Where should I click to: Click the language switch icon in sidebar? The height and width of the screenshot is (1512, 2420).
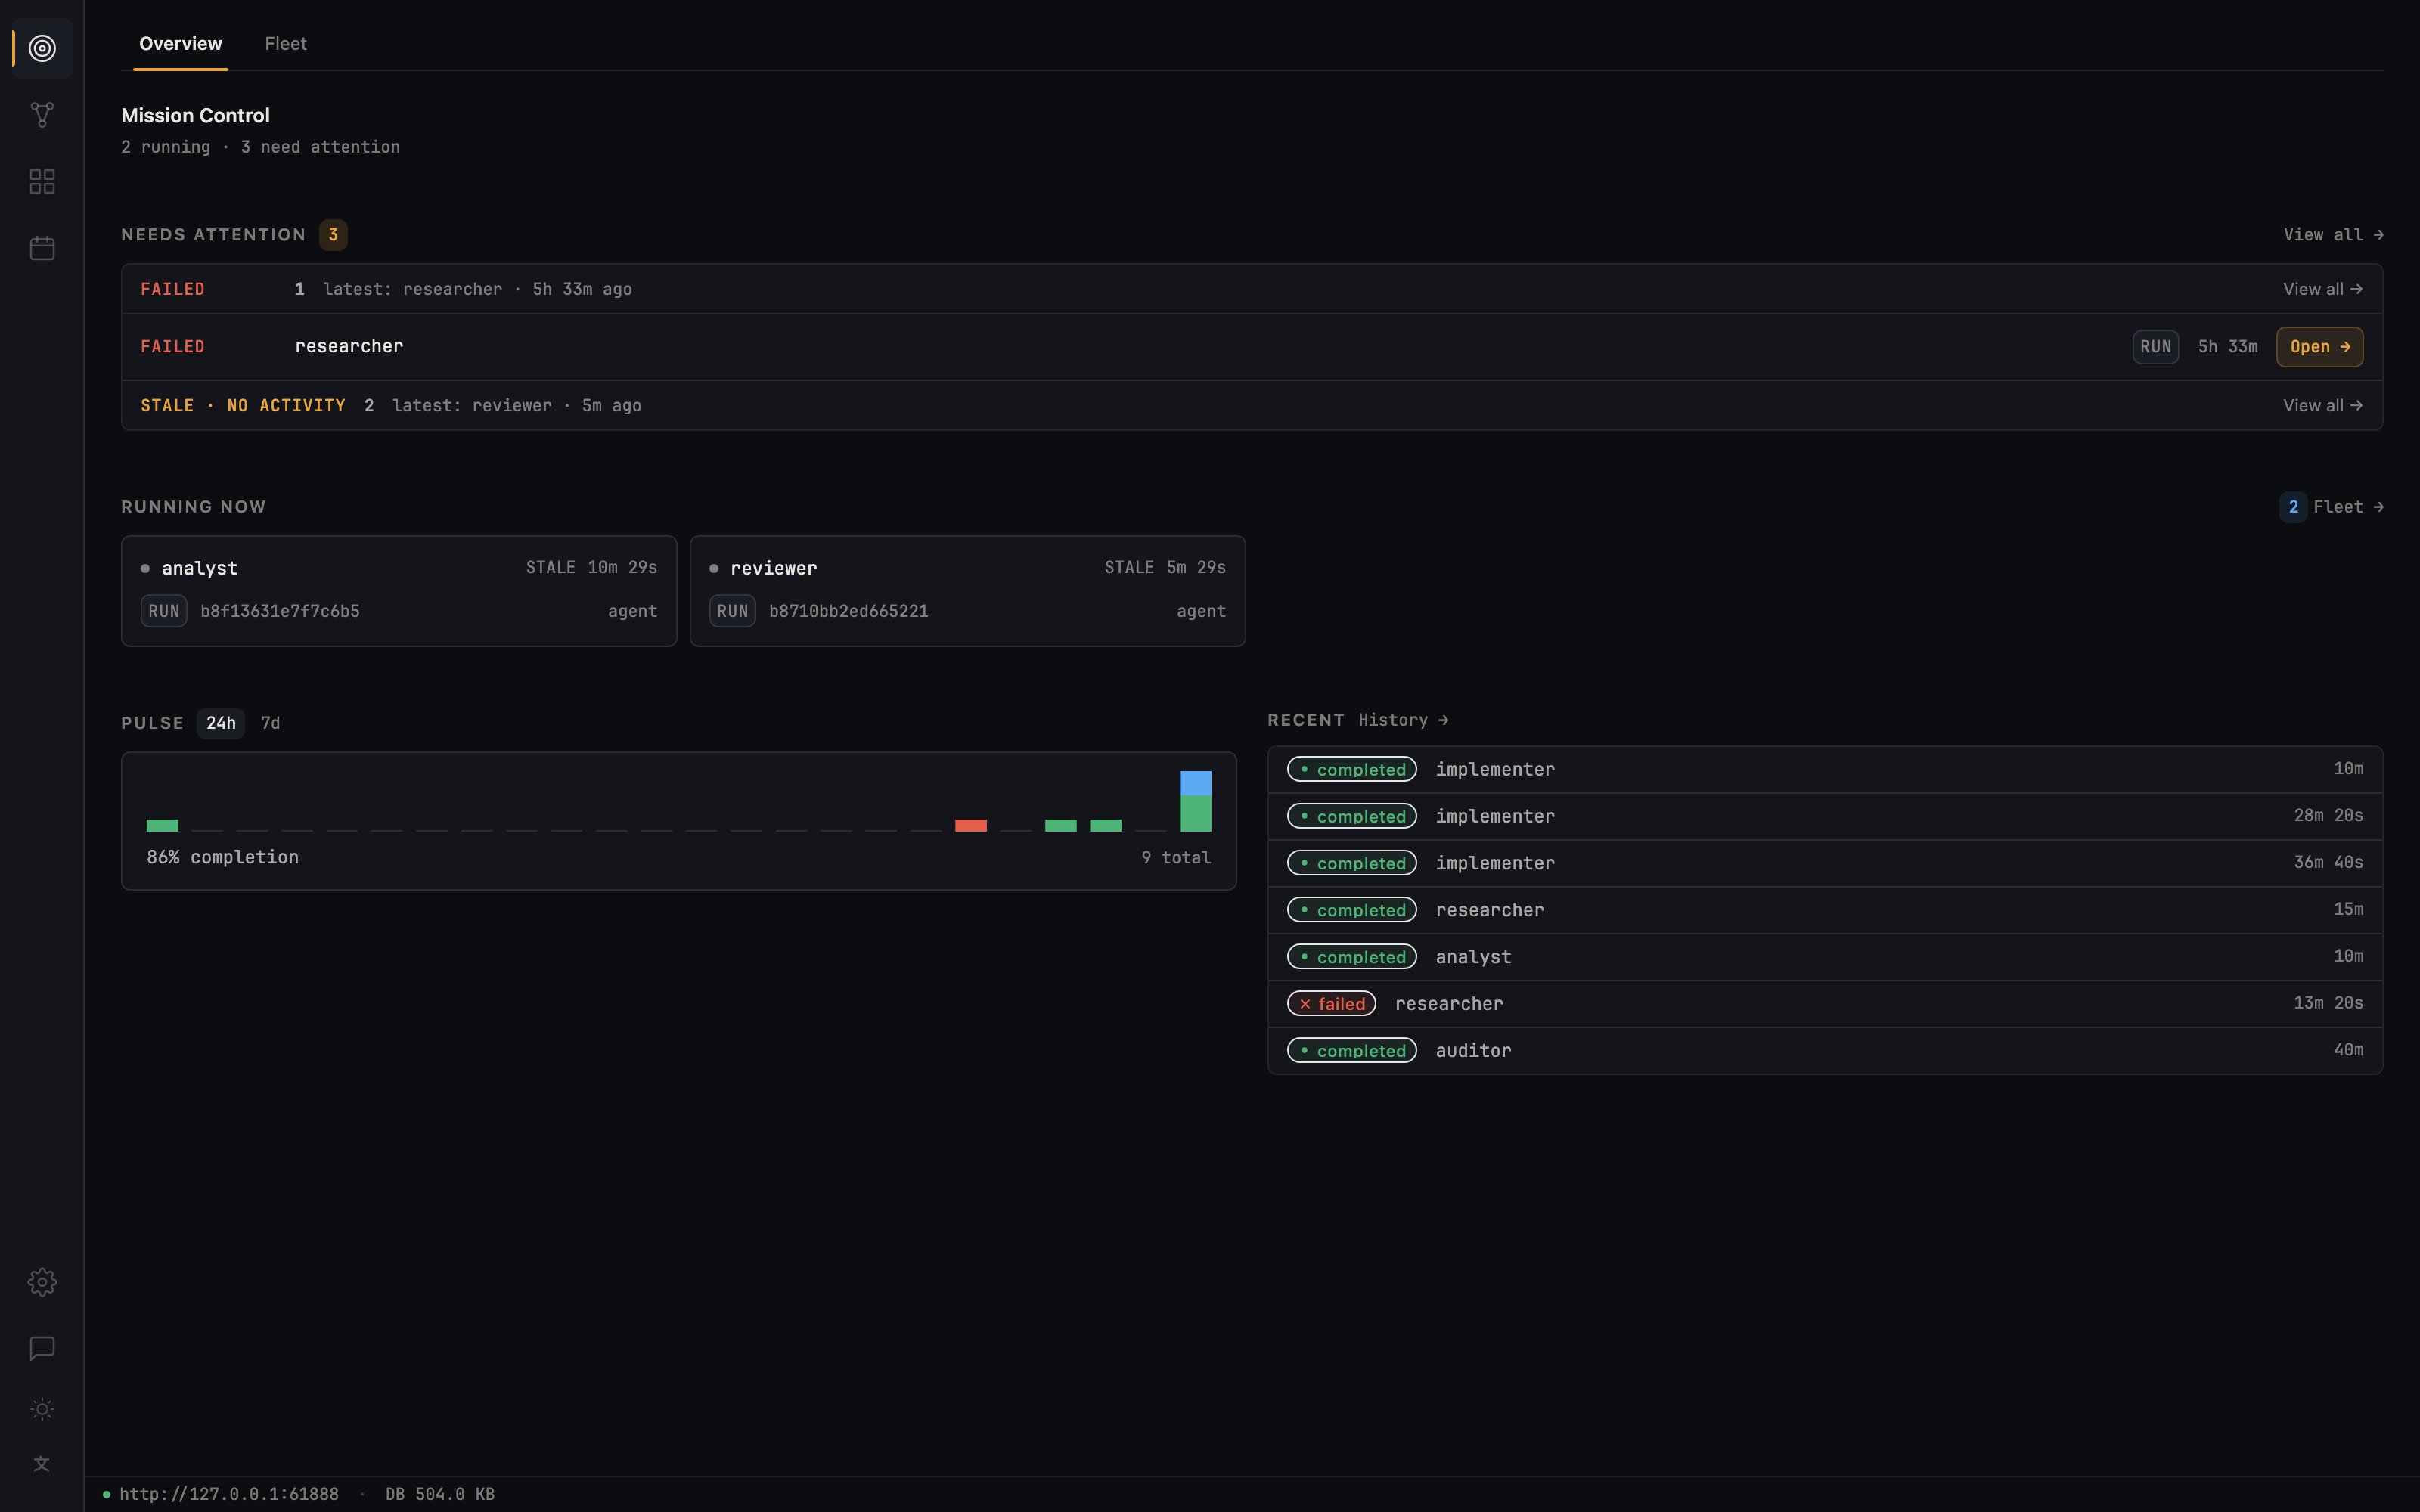click(x=42, y=1464)
